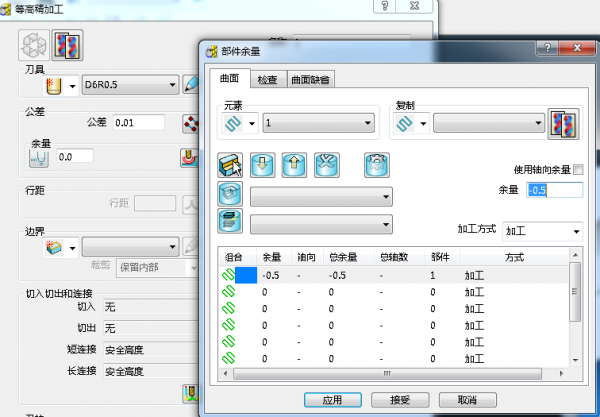Click the tool path icon at bottom of finishing dialog
The width and height of the screenshot is (600, 417).
point(190,394)
